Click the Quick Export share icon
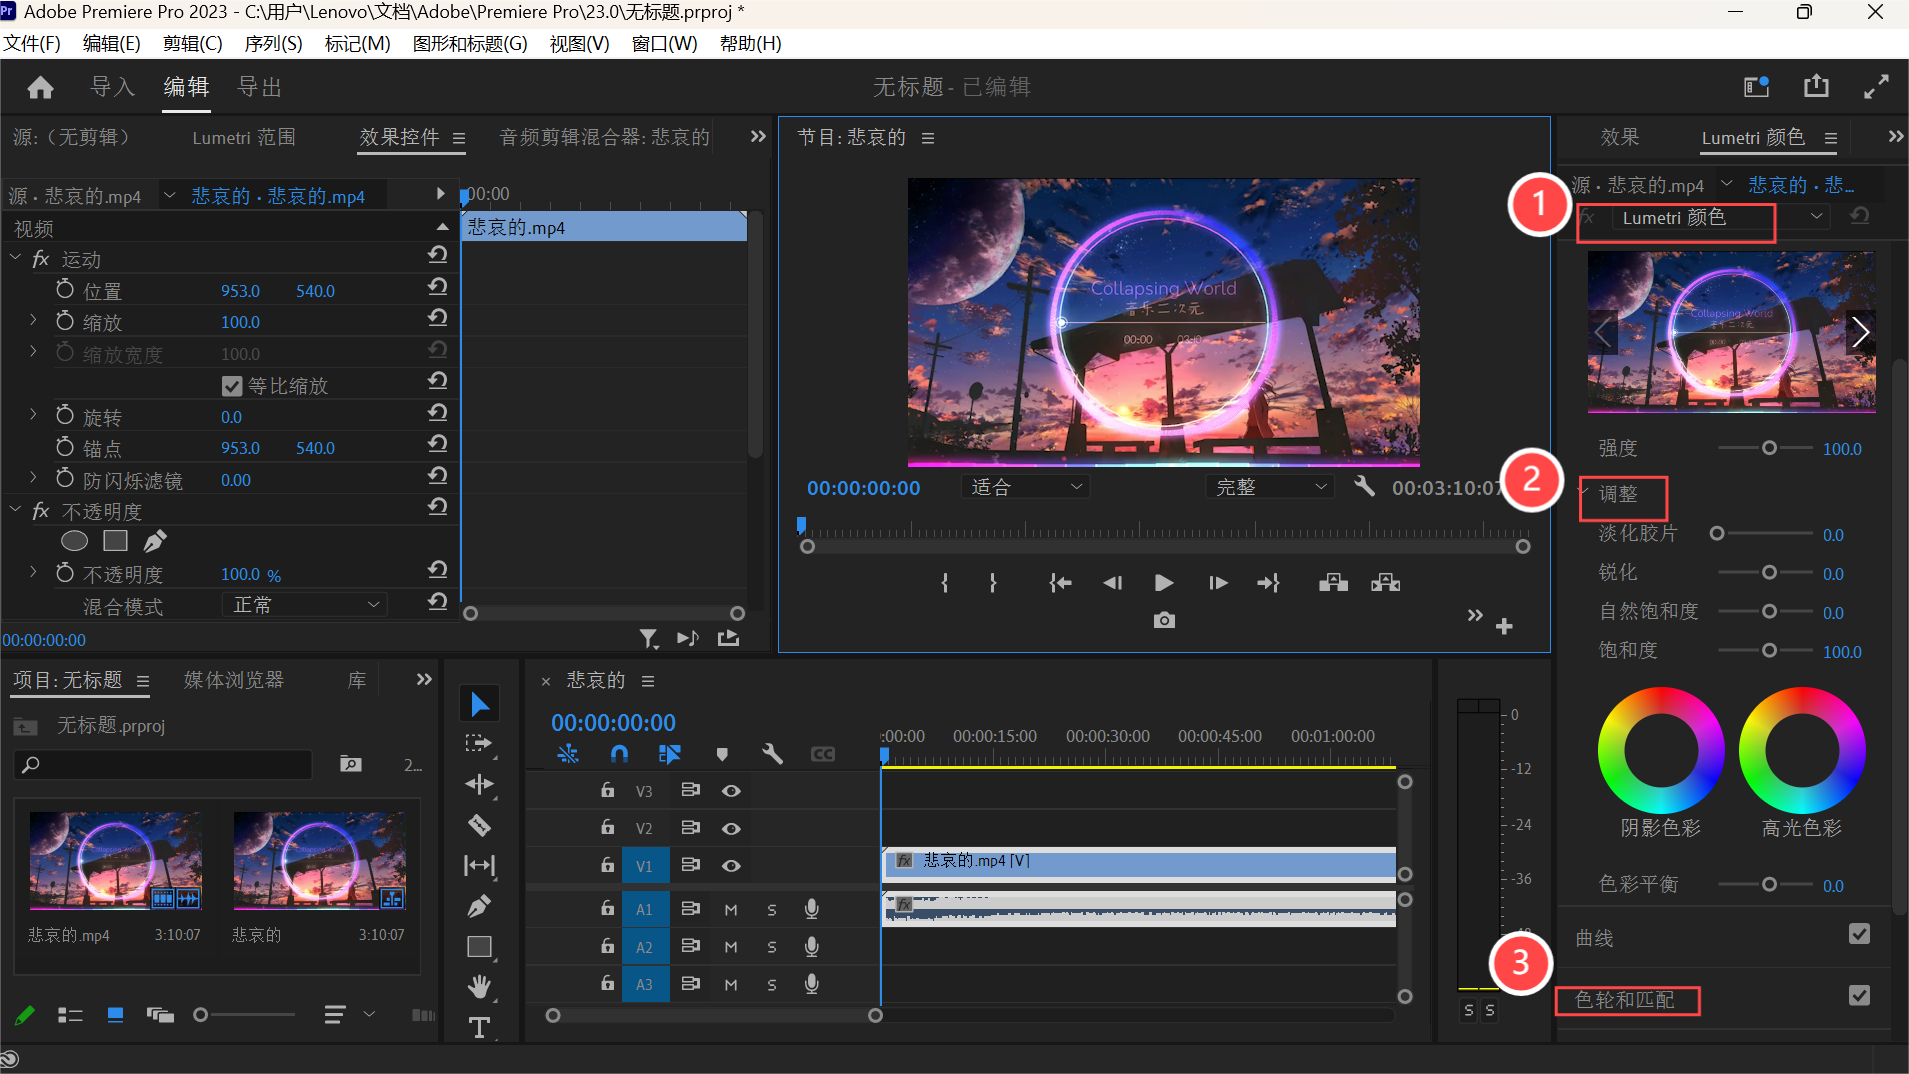This screenshot has height=1074, width=1909. coord(1816,87)
